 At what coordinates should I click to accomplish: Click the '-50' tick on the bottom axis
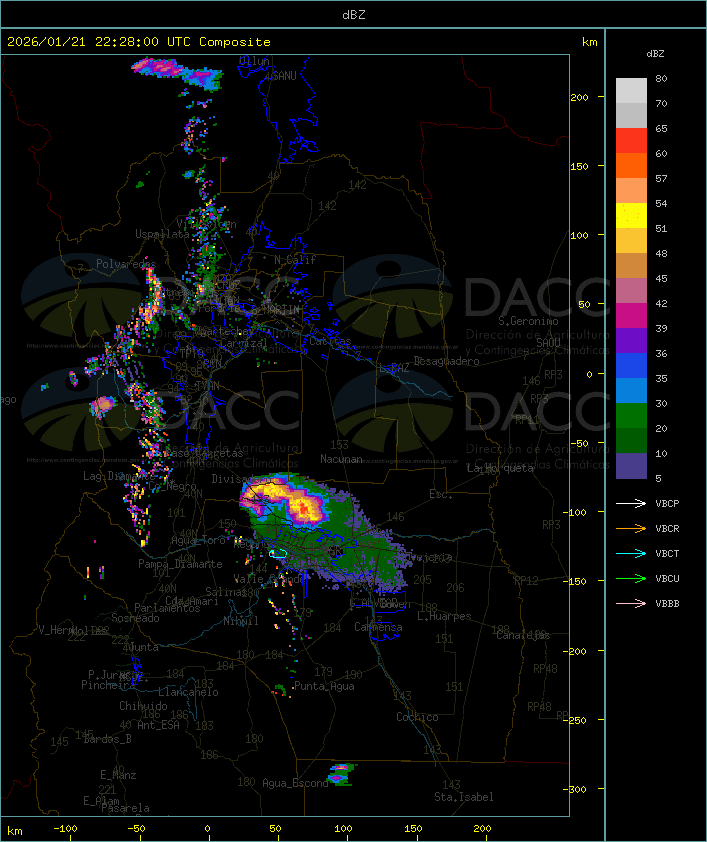coord(136,829)
